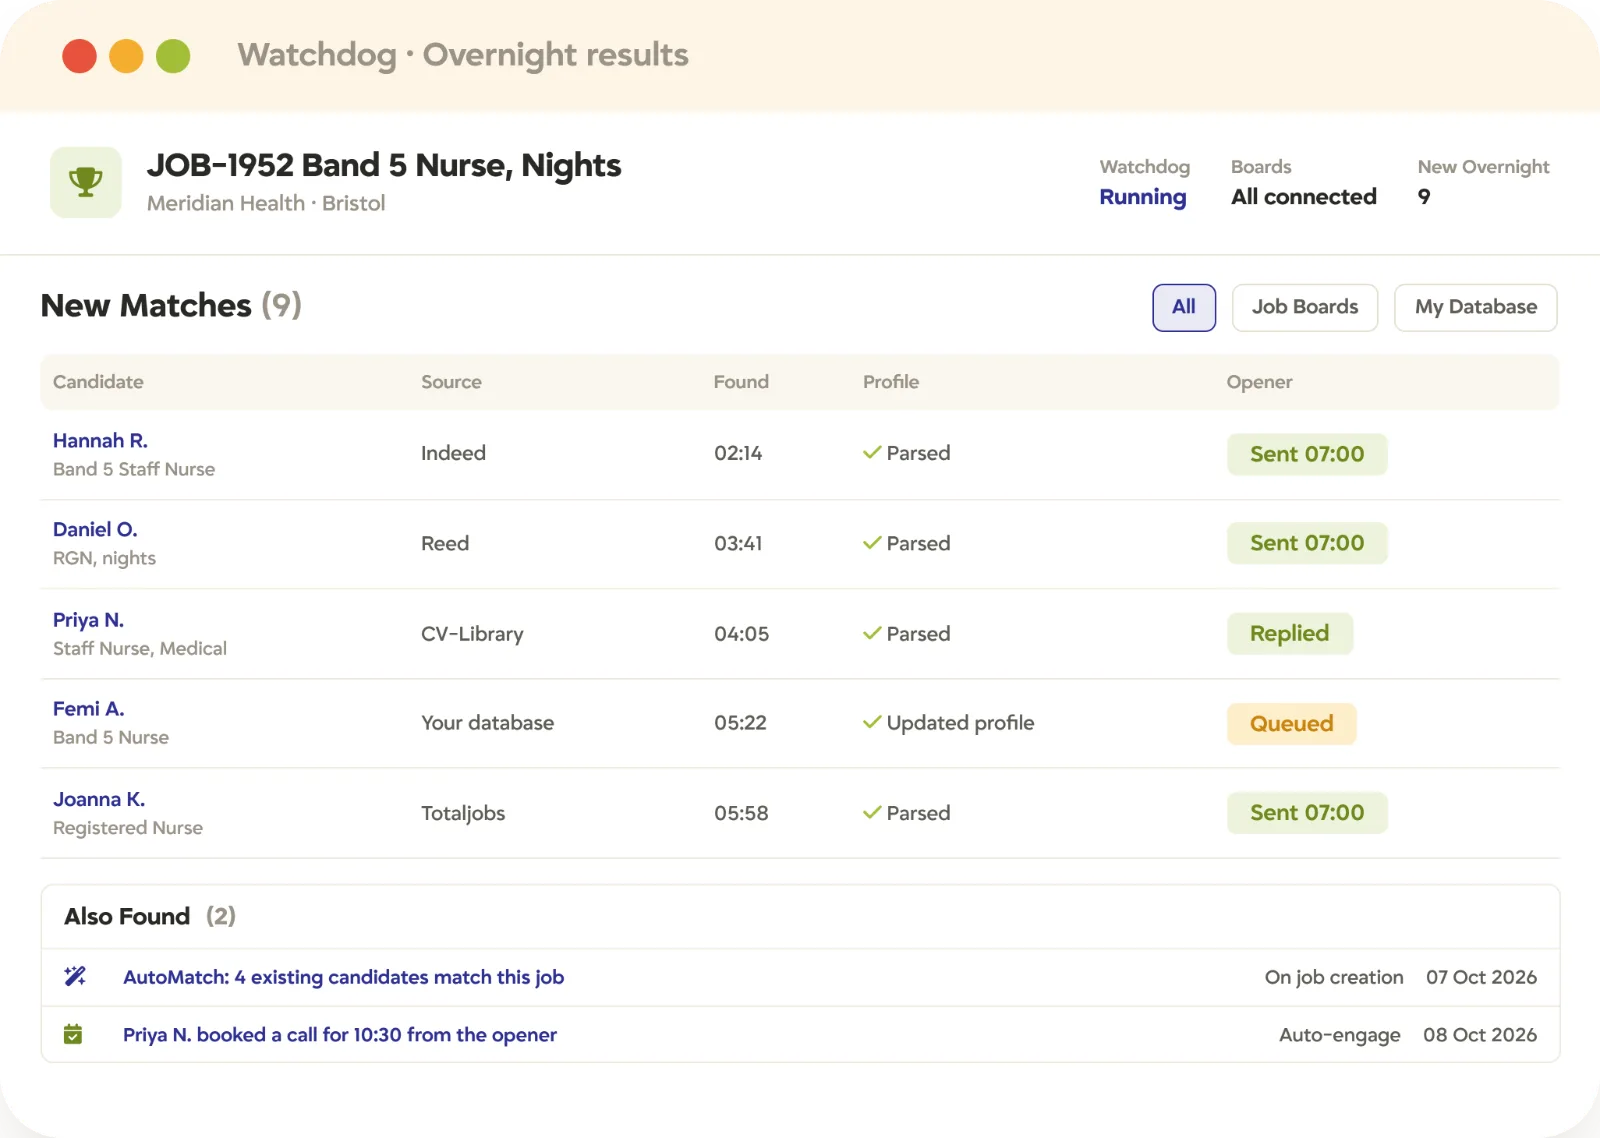
Task: Click the calendar check icon beside Priya's booking
Action: [73, 1034]
